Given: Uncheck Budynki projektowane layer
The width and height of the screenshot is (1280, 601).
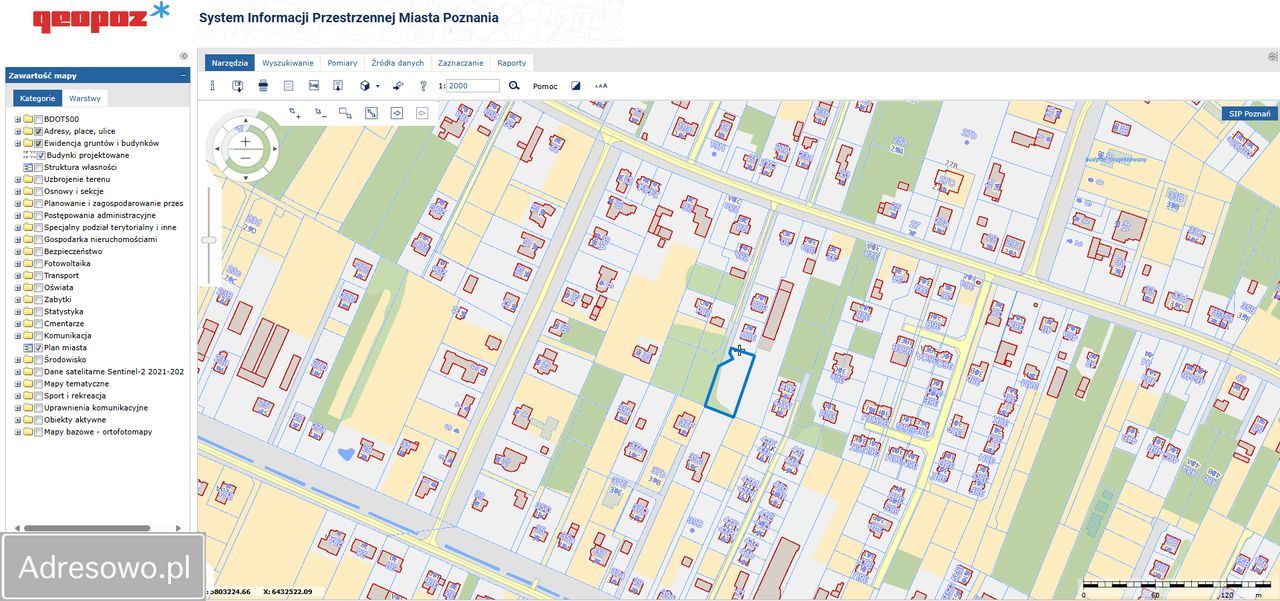Looking at the screenshot, I should point(41,155).
